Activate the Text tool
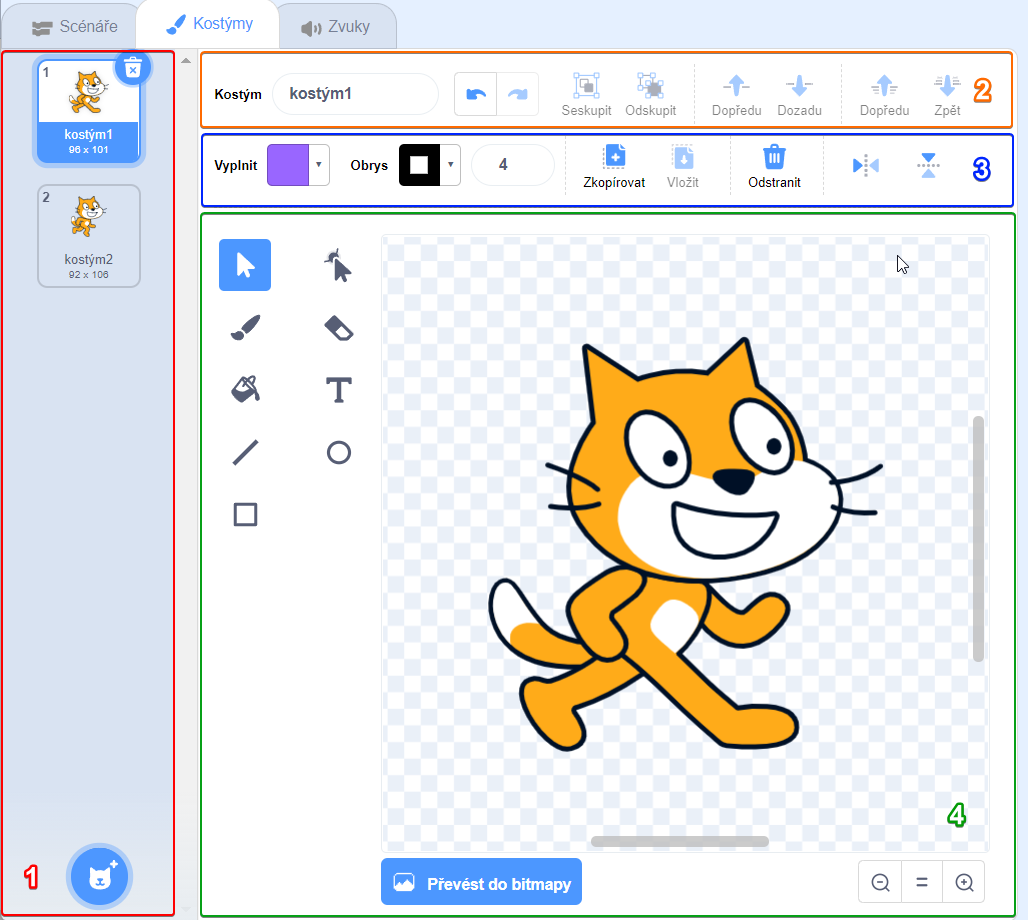The image size is (1028, 920). (339, 389)
